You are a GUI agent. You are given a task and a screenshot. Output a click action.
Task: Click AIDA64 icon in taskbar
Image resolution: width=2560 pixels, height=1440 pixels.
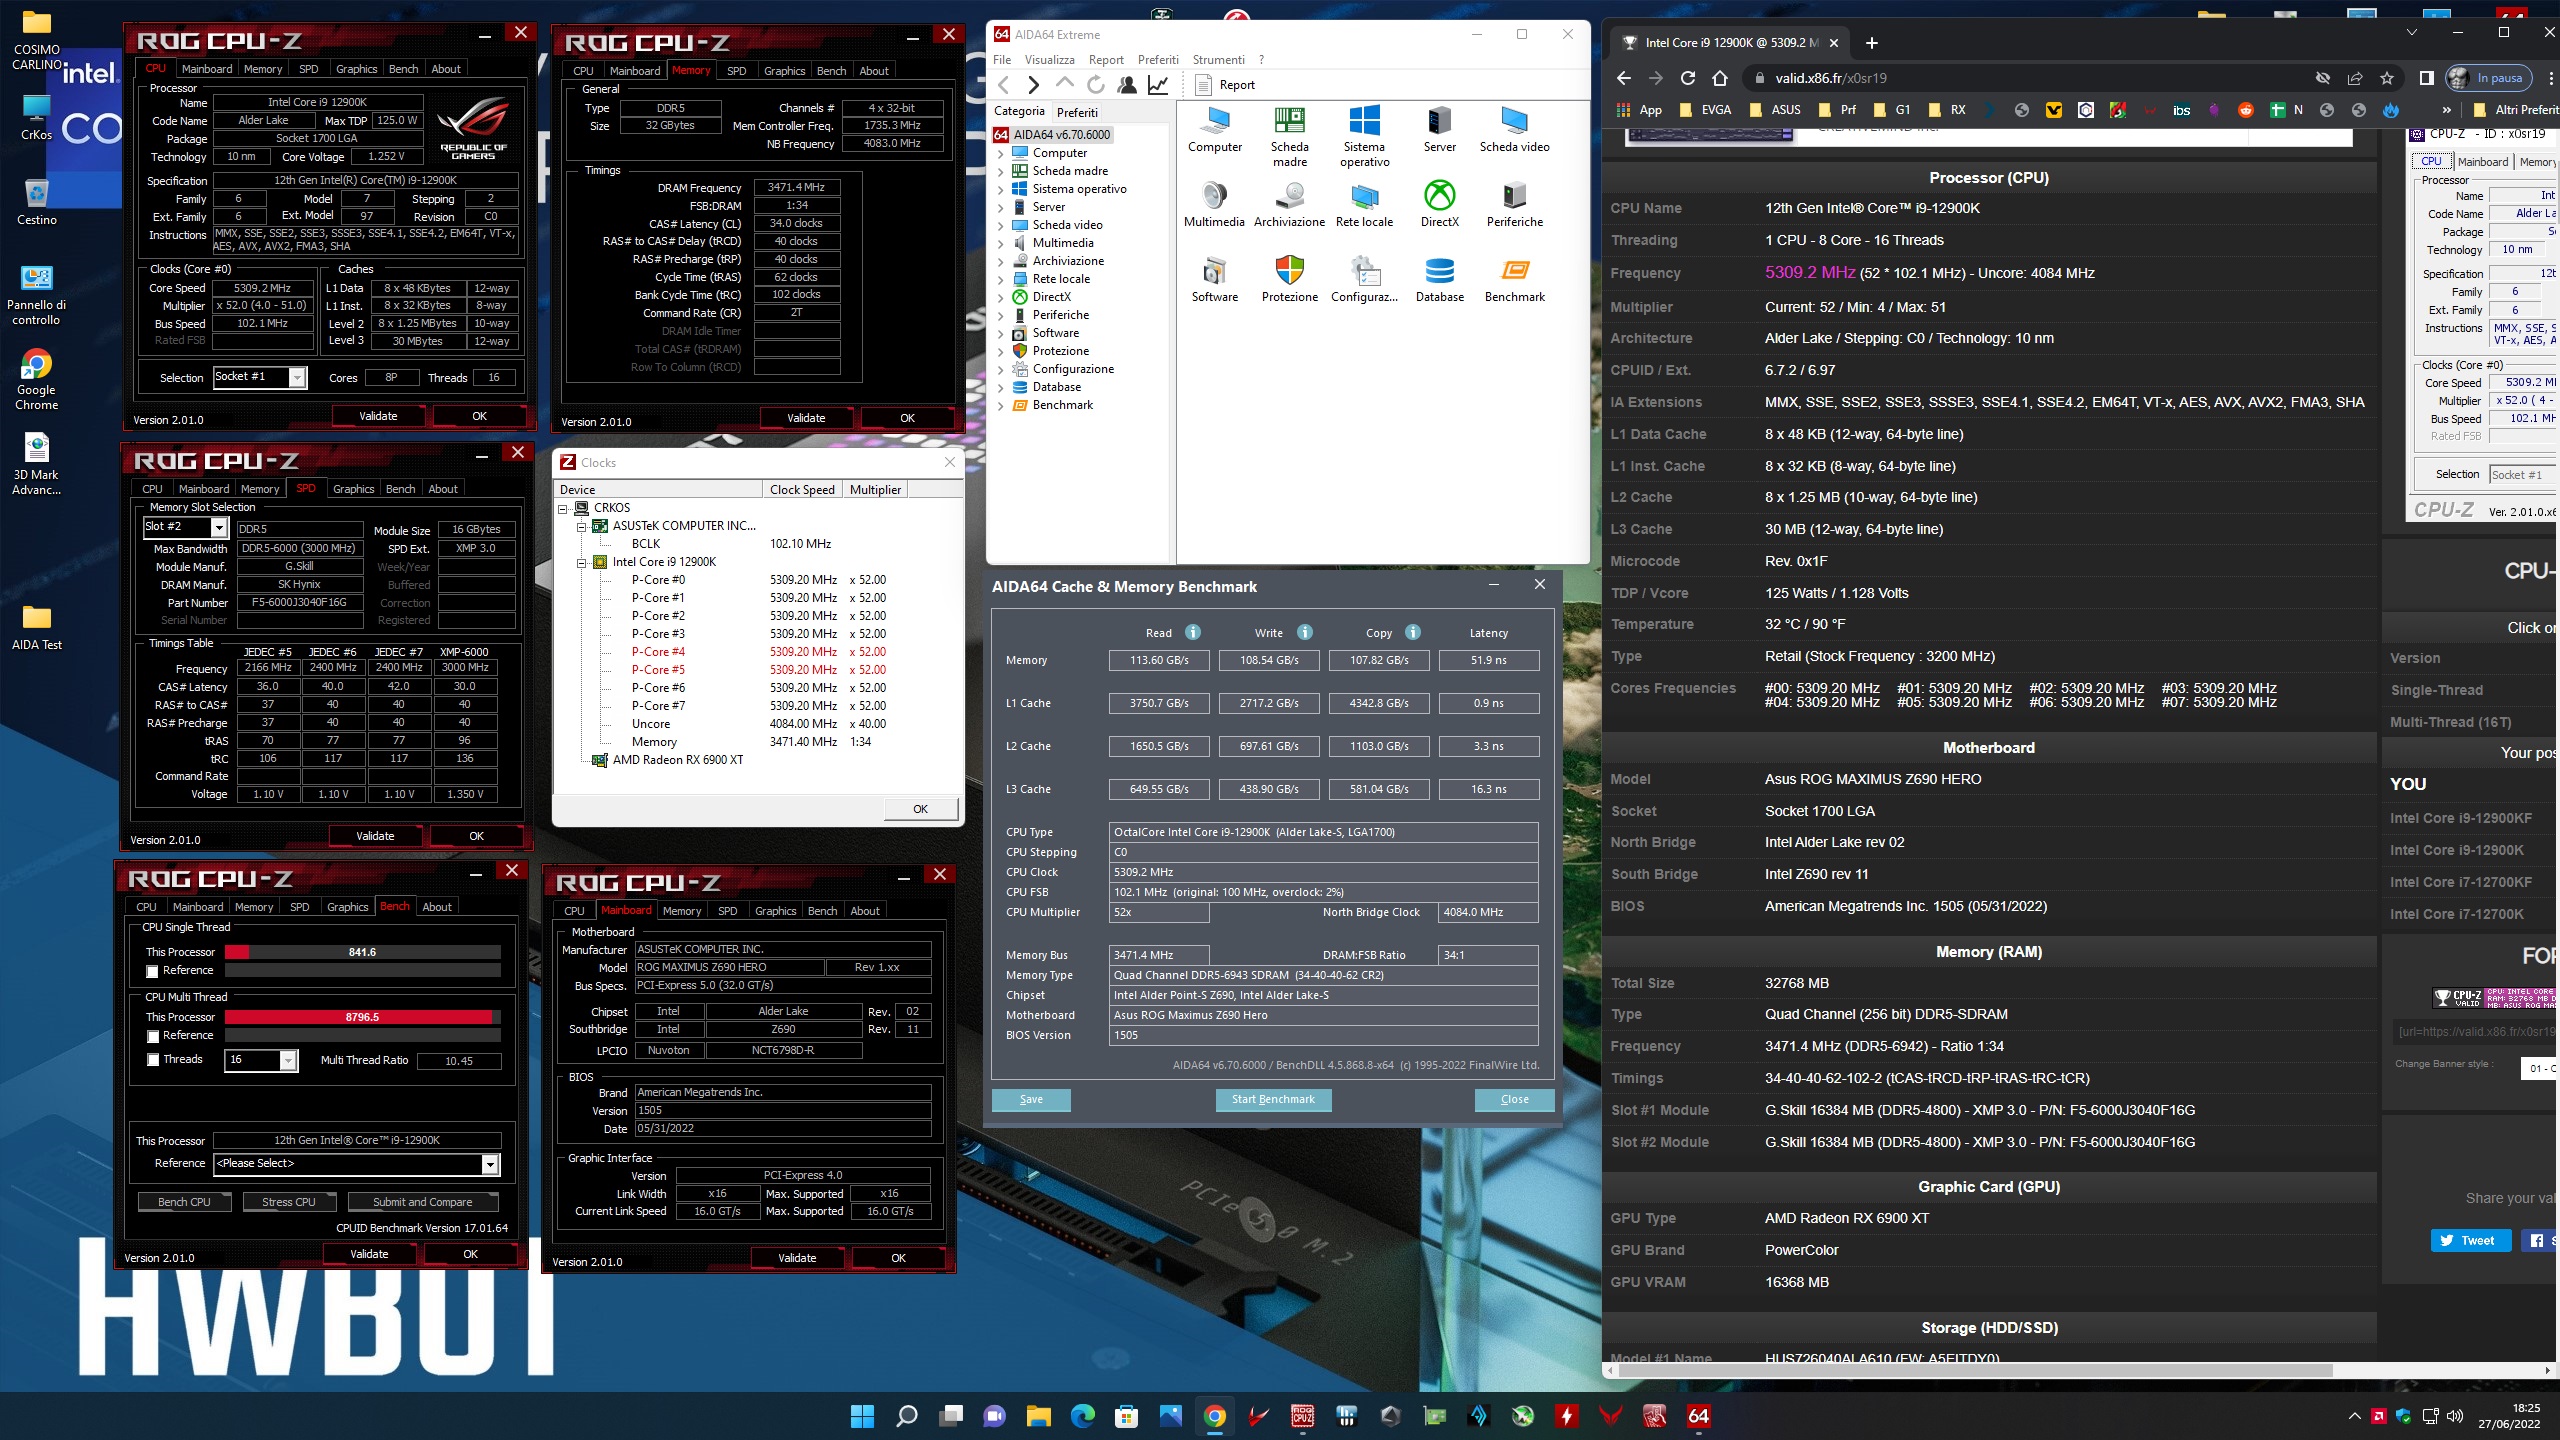click(x=1698, y=1416)
